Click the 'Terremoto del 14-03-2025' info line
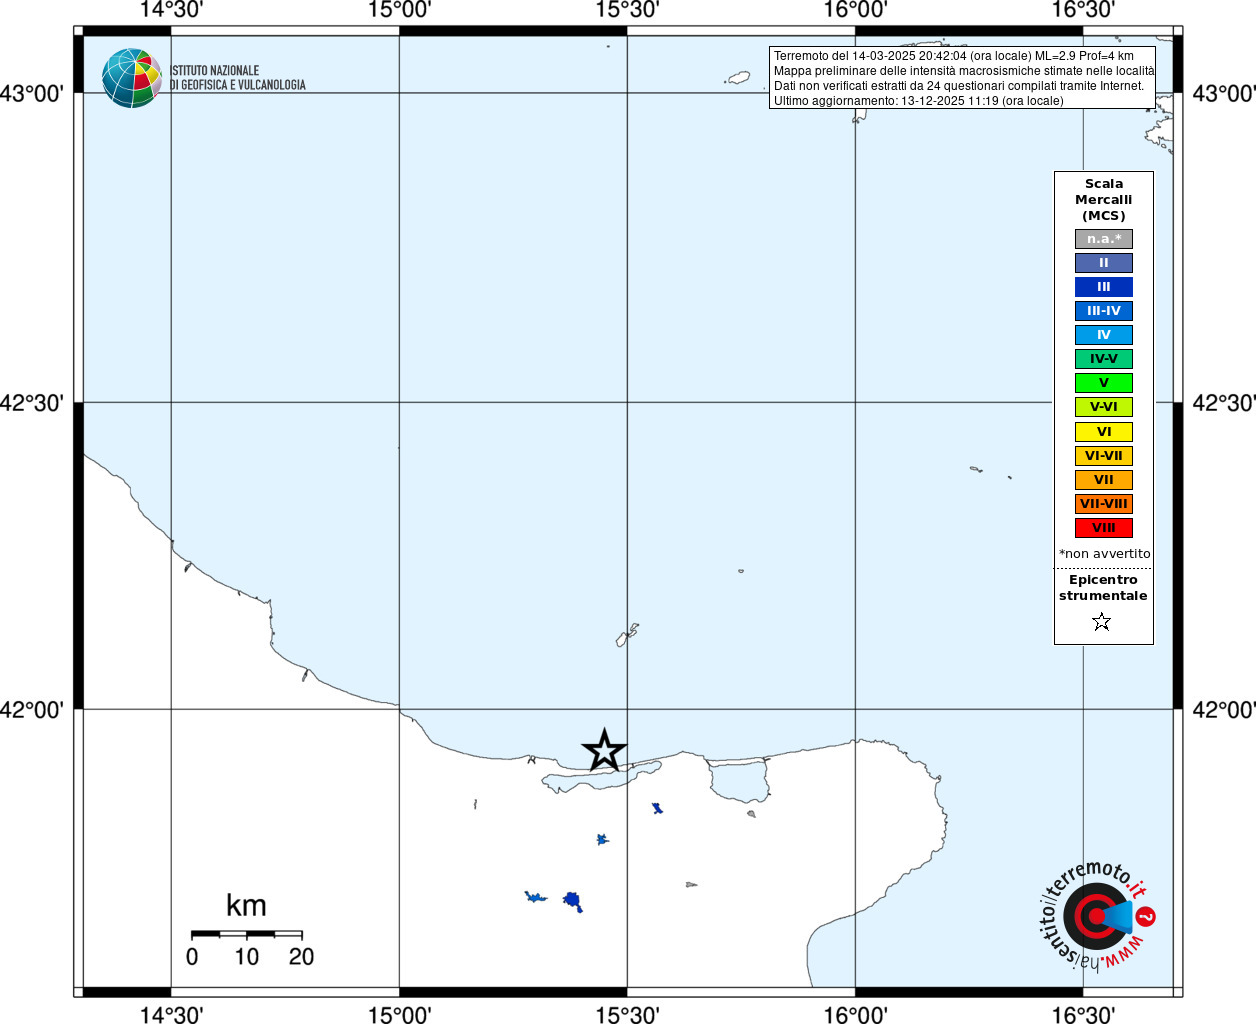Image resolution: width=1256 pixels, height=1024 pixels. [954, 56]
